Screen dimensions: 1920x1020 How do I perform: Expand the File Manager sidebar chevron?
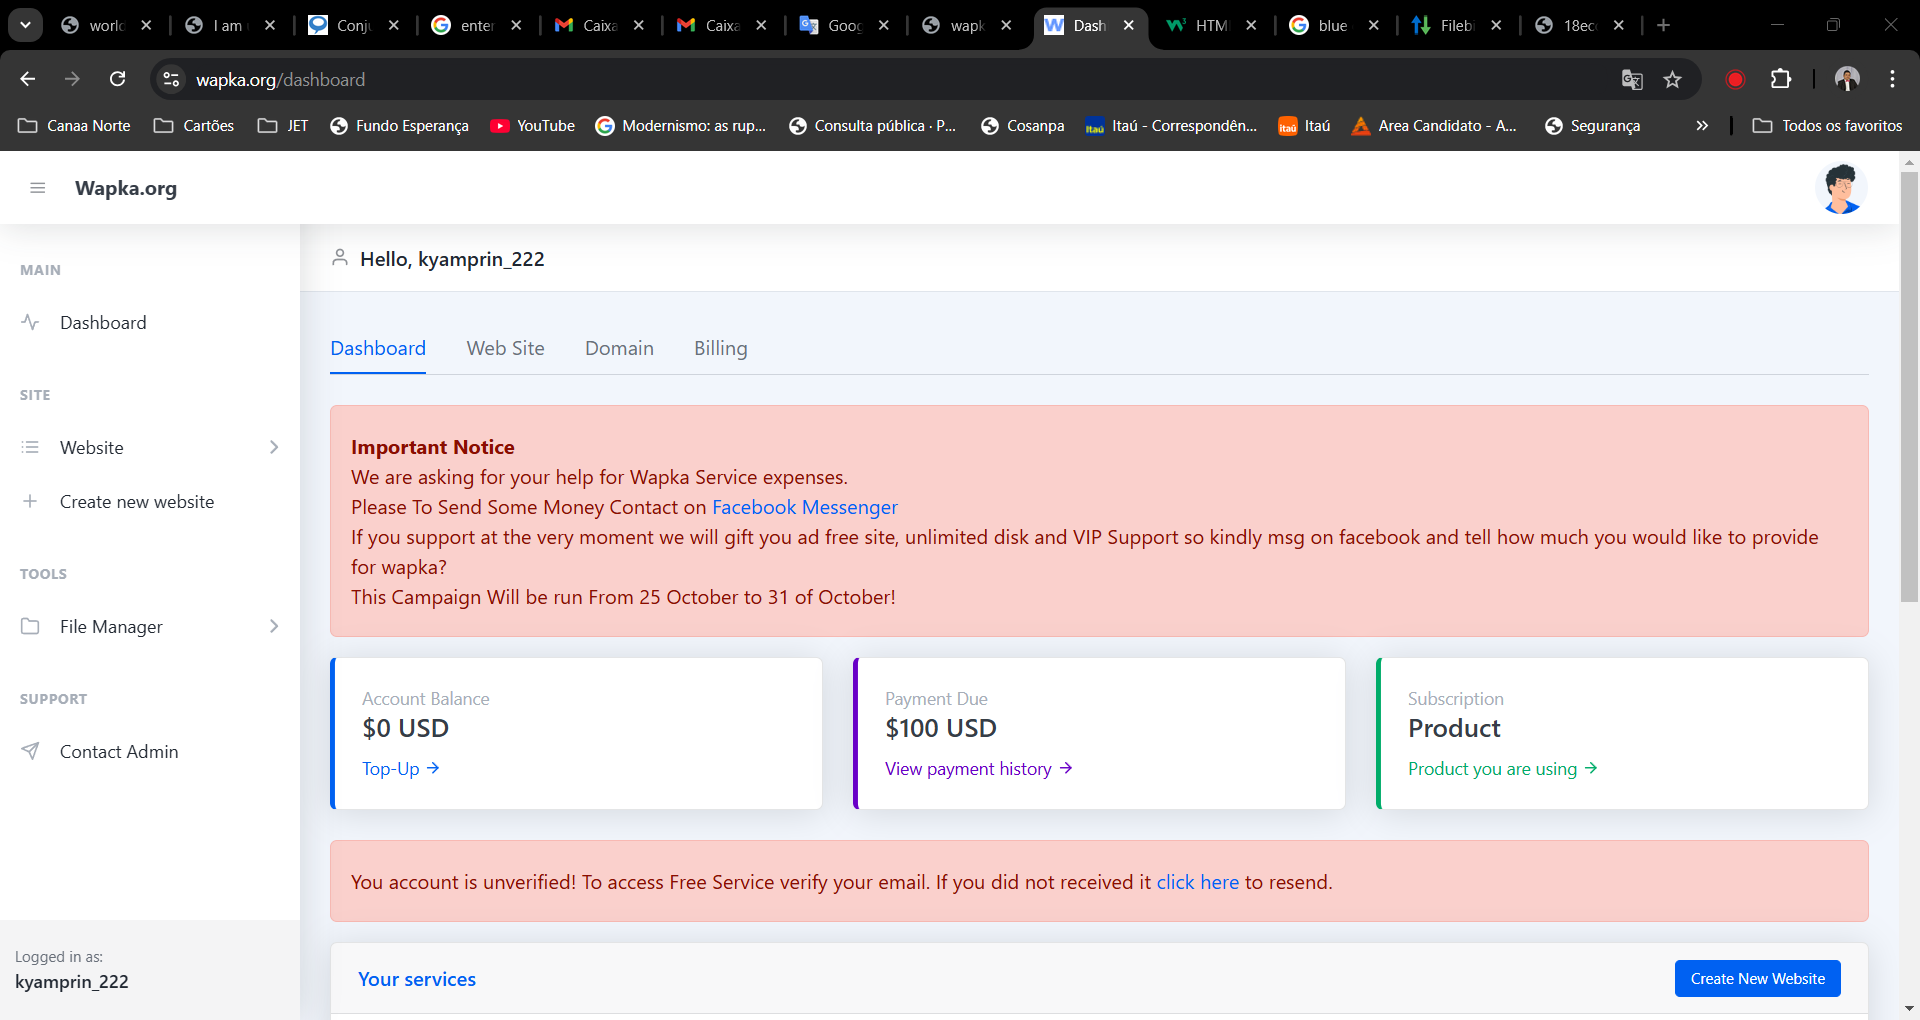(x=274, y=626)
